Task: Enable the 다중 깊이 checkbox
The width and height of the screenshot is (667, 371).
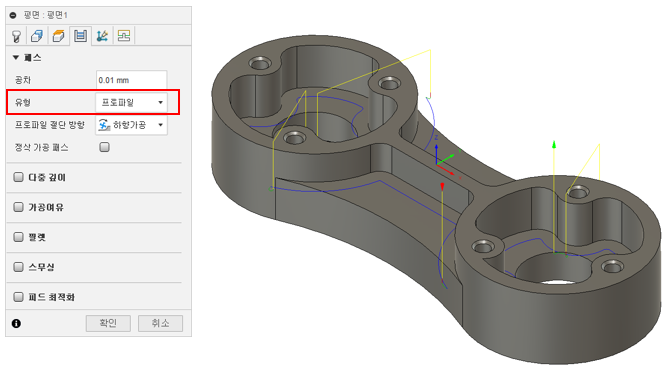Action: (x=18, y=177)
